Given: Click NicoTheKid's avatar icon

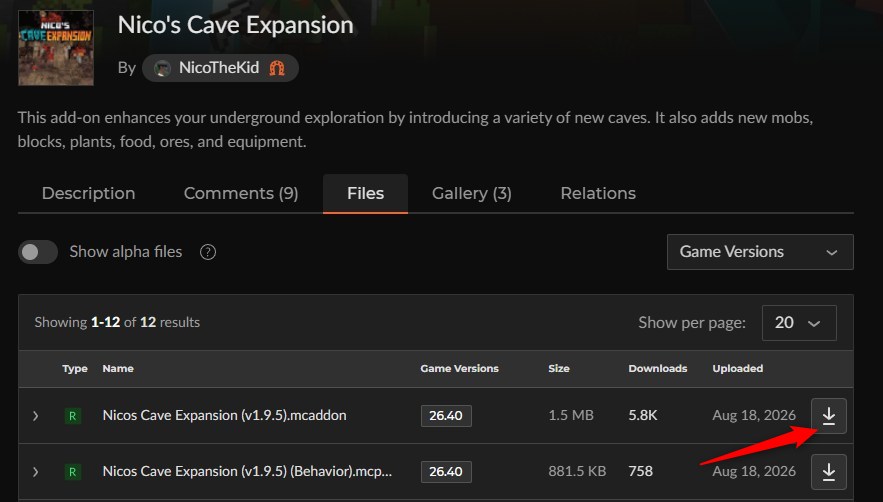Looking at the screenshot, I should click(x=162, y=68).
